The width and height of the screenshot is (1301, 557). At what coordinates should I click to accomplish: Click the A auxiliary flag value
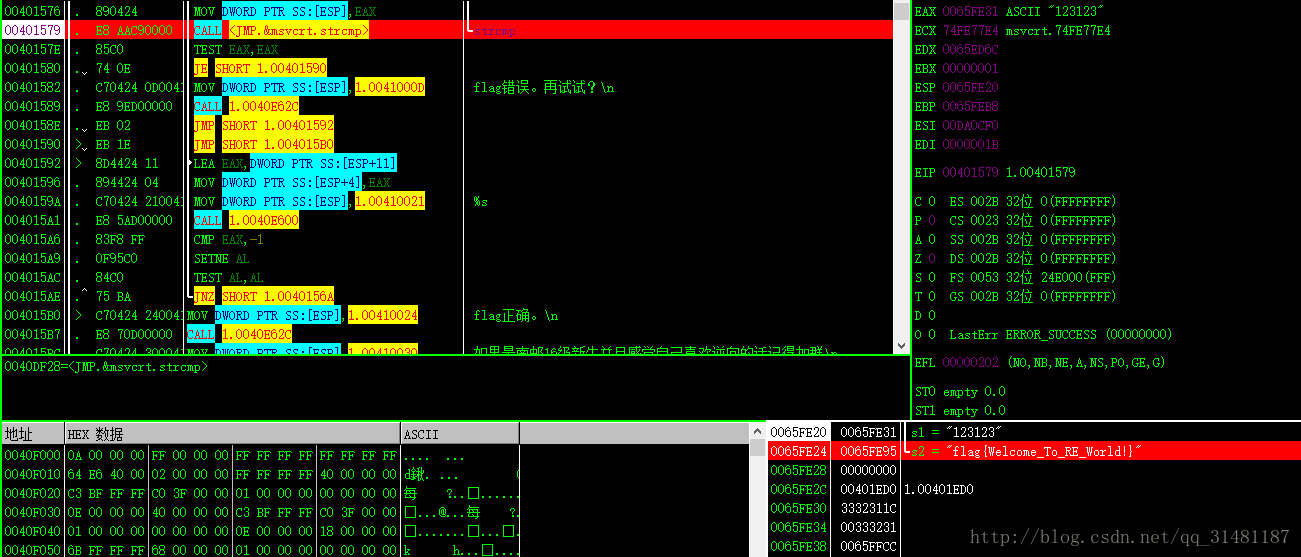point(932,240)
